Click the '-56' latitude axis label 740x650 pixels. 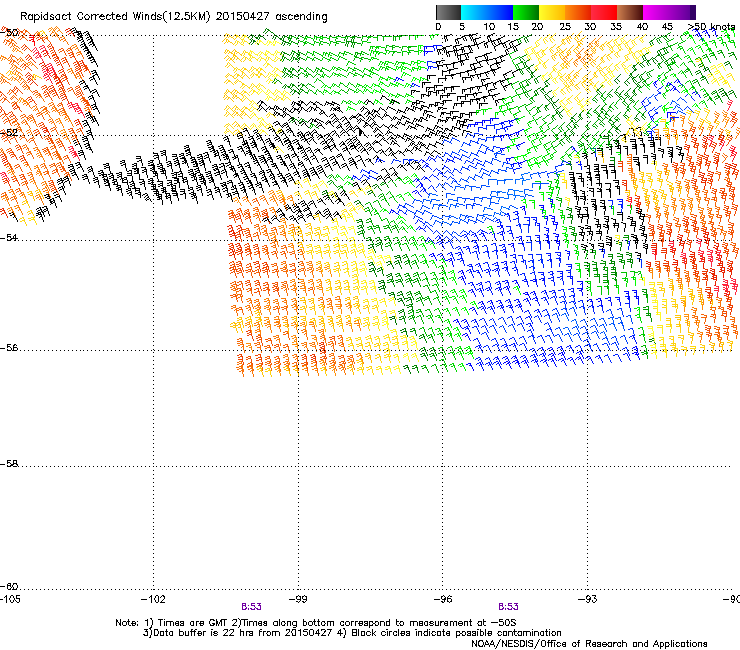point(9,348)
